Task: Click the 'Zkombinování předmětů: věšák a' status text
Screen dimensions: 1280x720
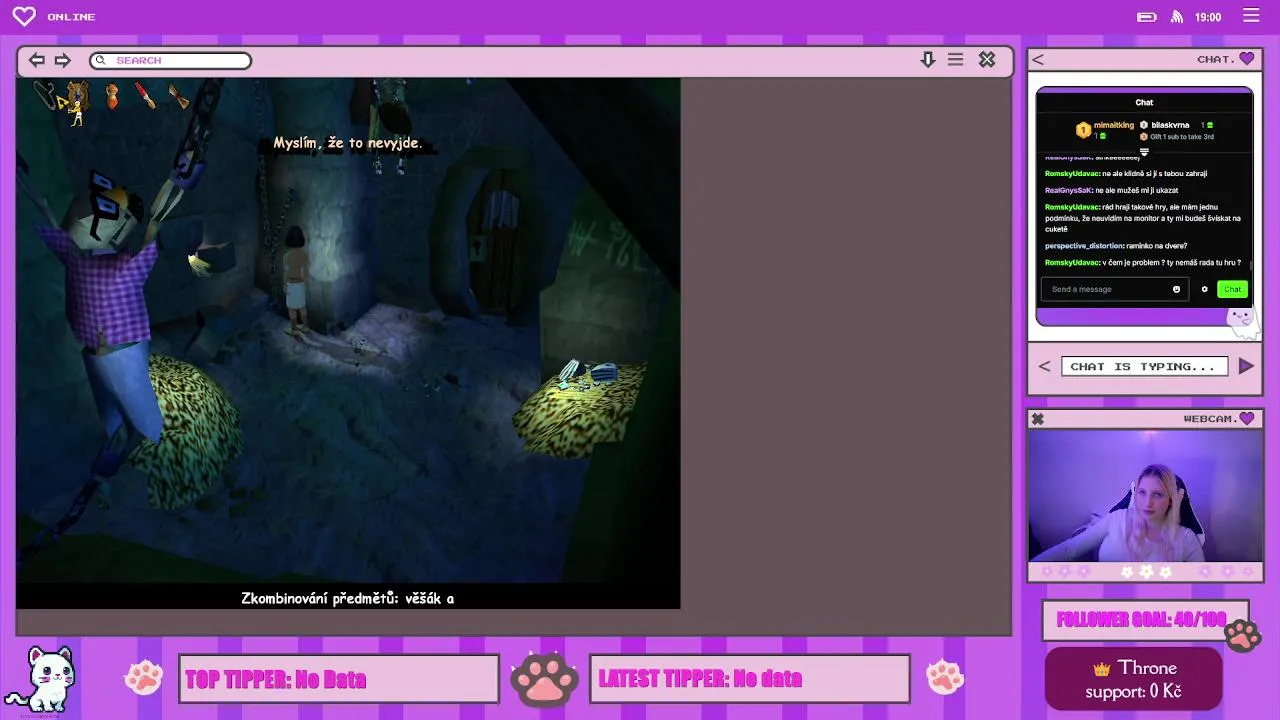Action: (x=348, y=598)
